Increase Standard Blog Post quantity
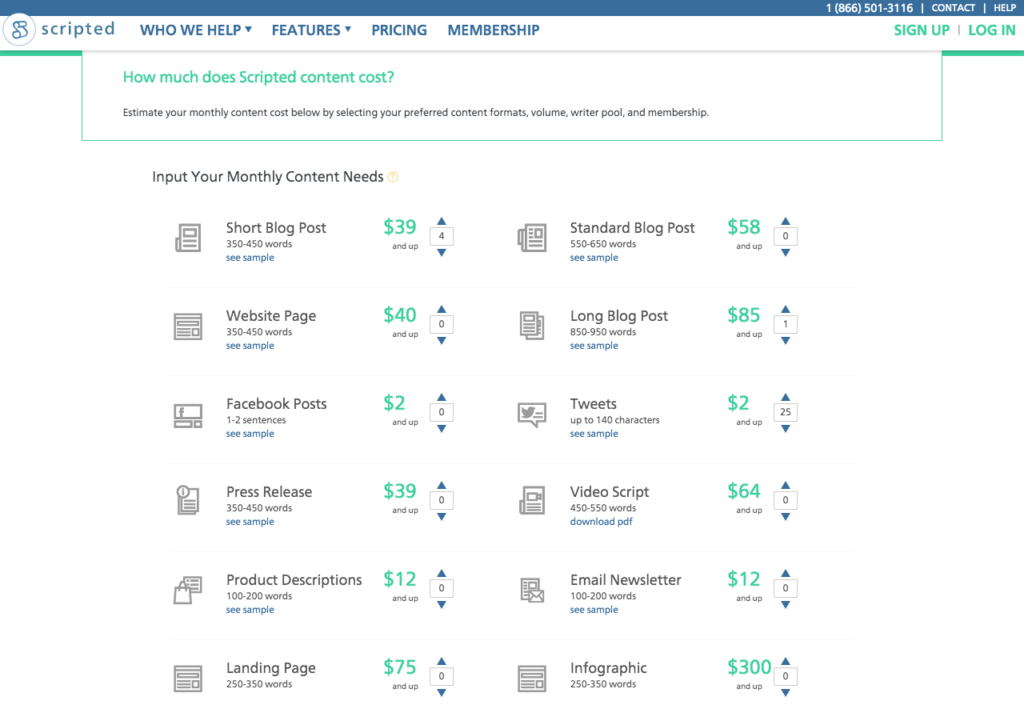This screenshot has height=725, width=1024. coord(786,221)
